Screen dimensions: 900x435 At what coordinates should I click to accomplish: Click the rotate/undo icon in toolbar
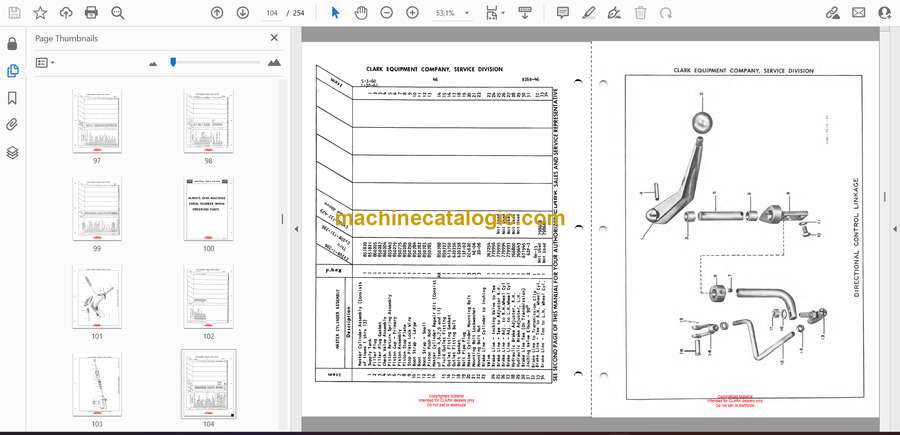tap(666, 13)
